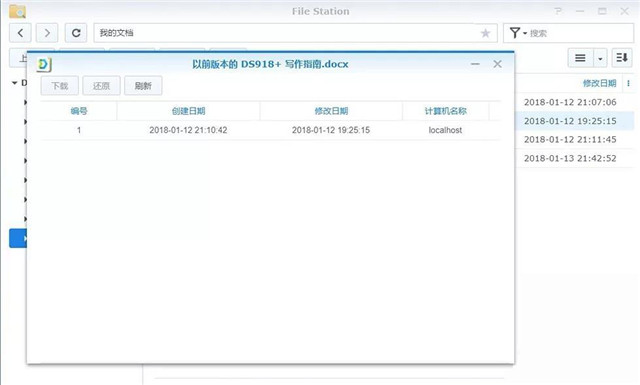Viewport: 640px width, 385px height.
Task: Open the search filter funnel icon
Action: [515, 33]
